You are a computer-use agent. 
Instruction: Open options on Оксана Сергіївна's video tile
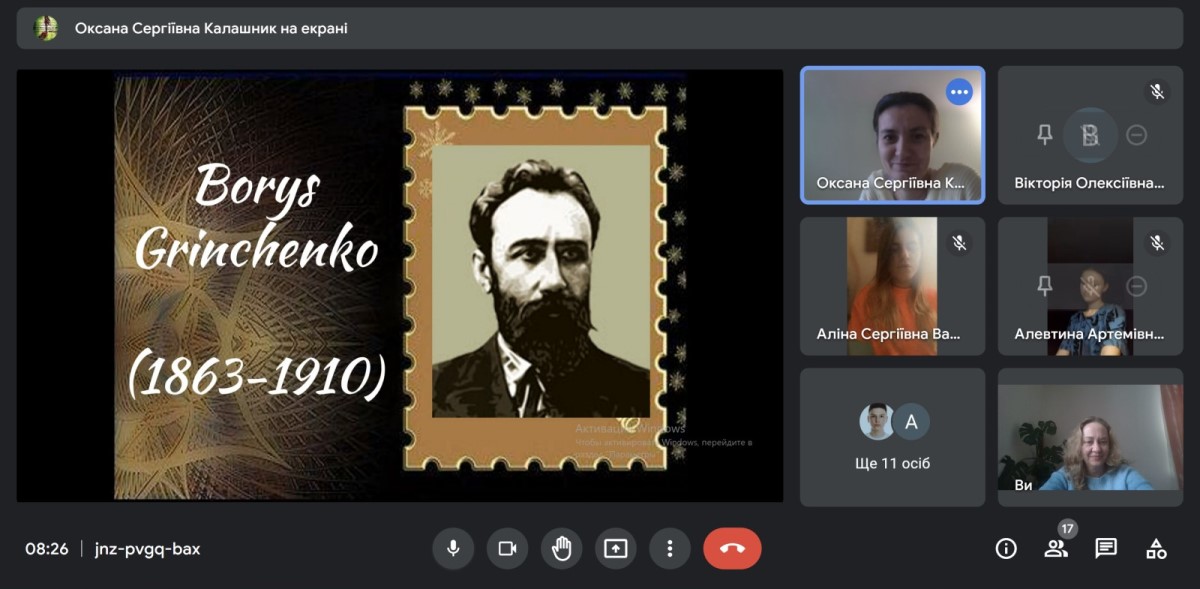click(960, 92)
